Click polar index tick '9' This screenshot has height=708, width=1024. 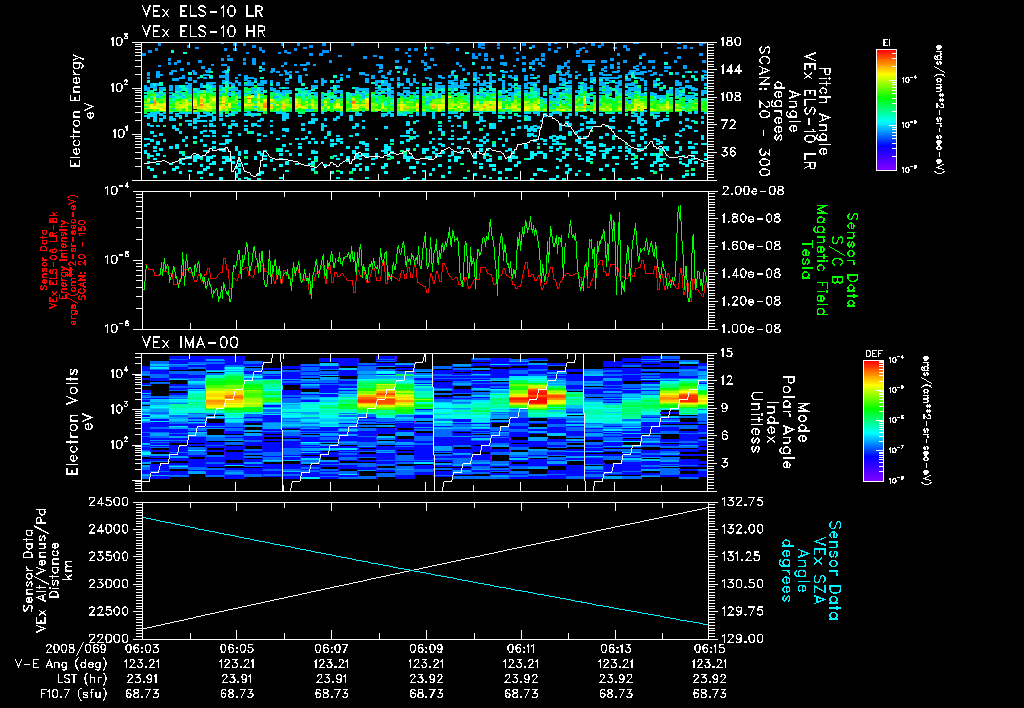[724, 408]
